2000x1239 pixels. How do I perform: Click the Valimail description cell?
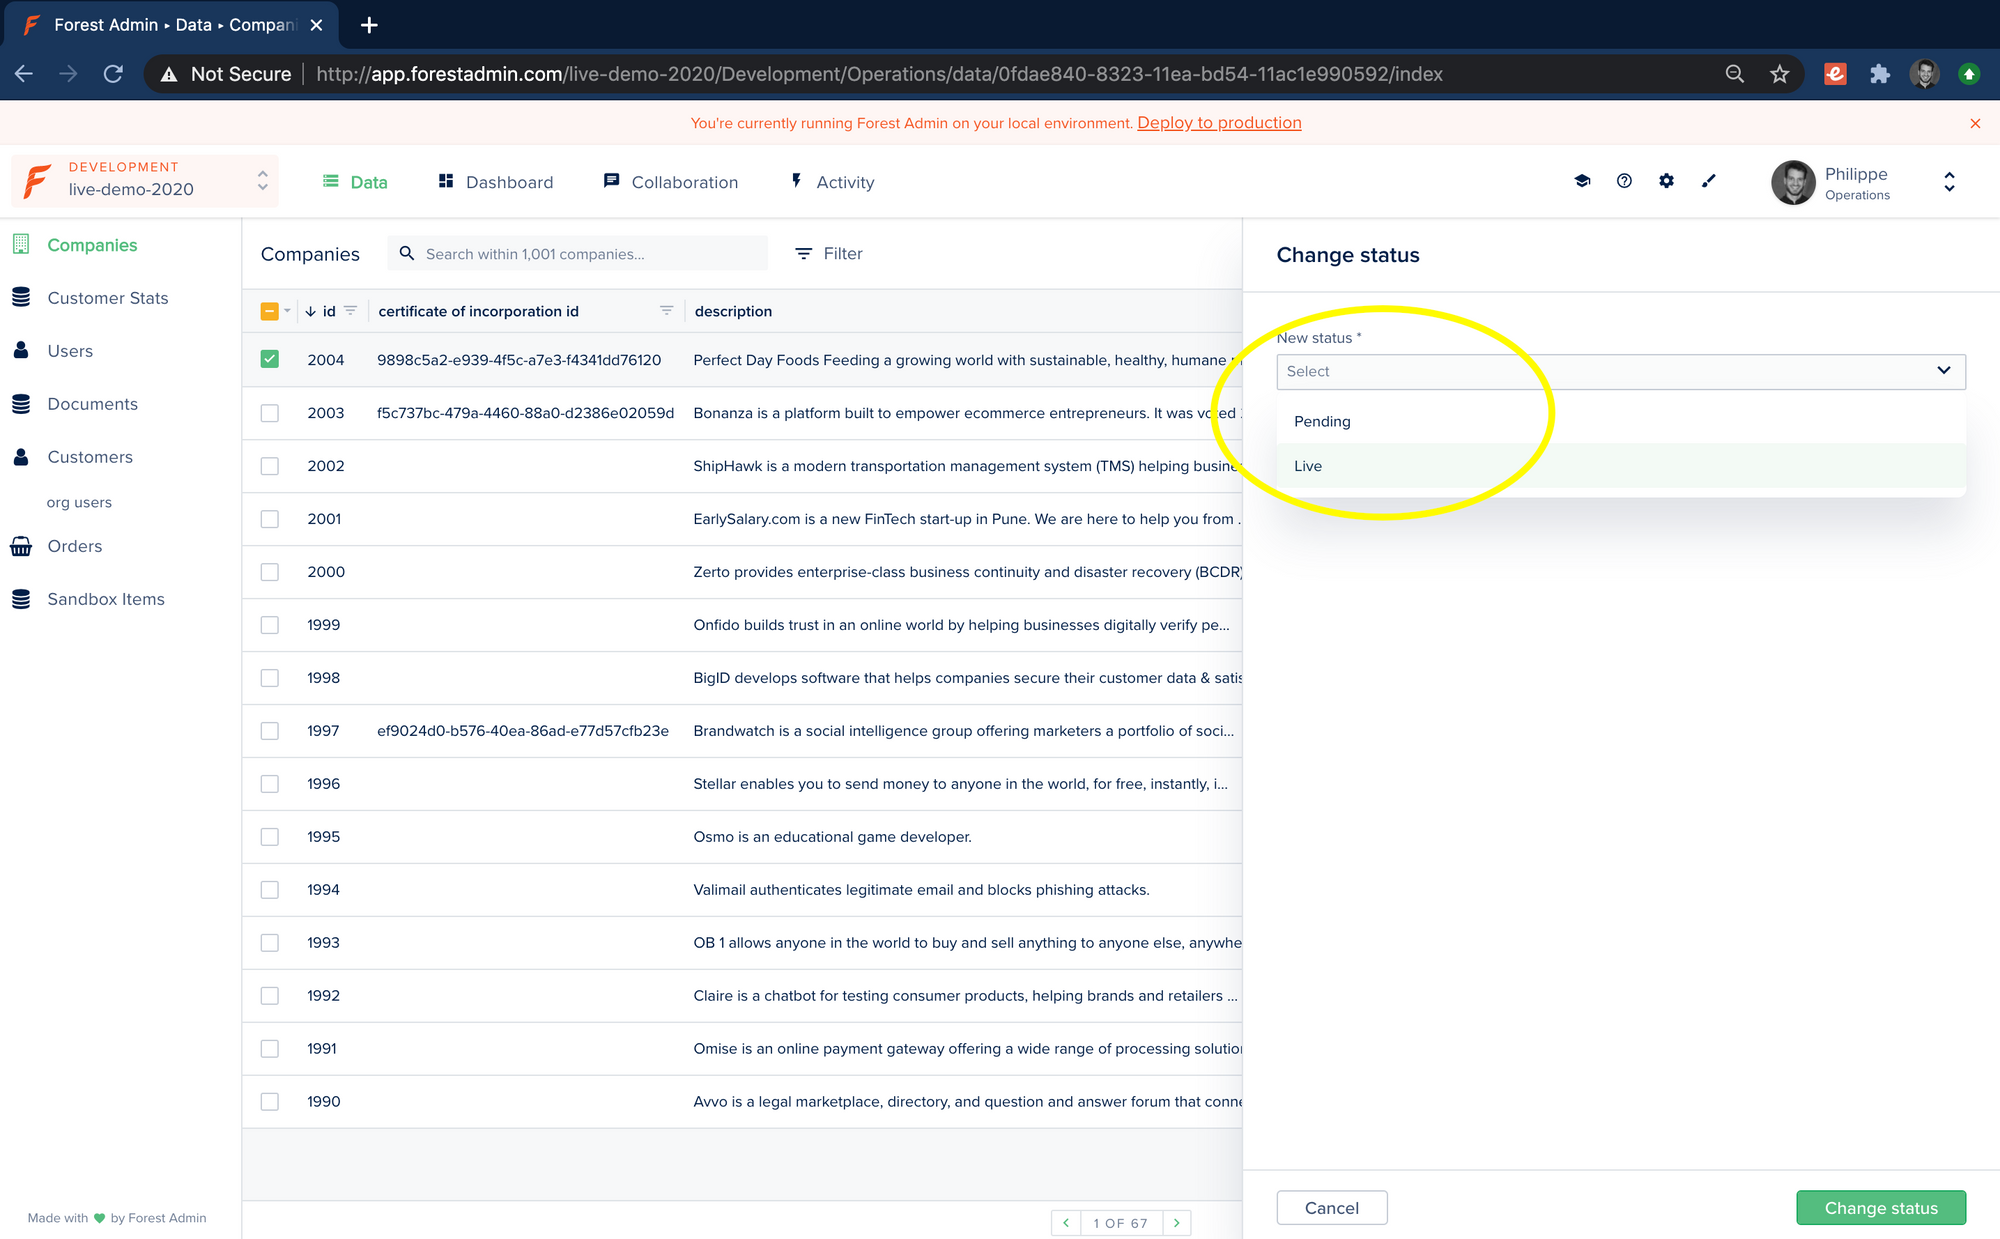[x=921, y=890]
